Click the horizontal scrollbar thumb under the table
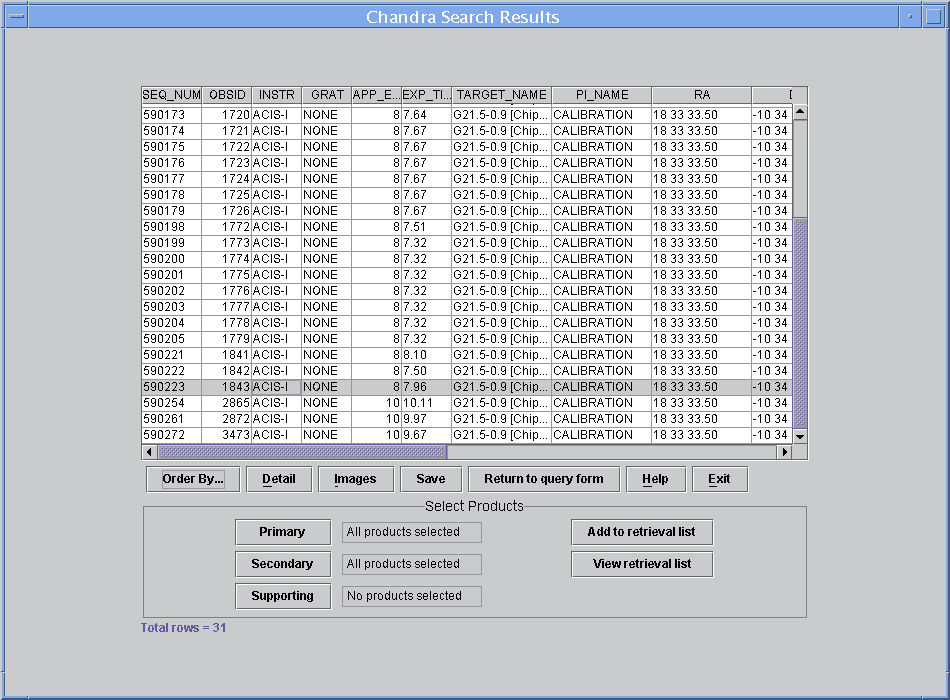Screen dimensions: 950x700 pos(302,452)
